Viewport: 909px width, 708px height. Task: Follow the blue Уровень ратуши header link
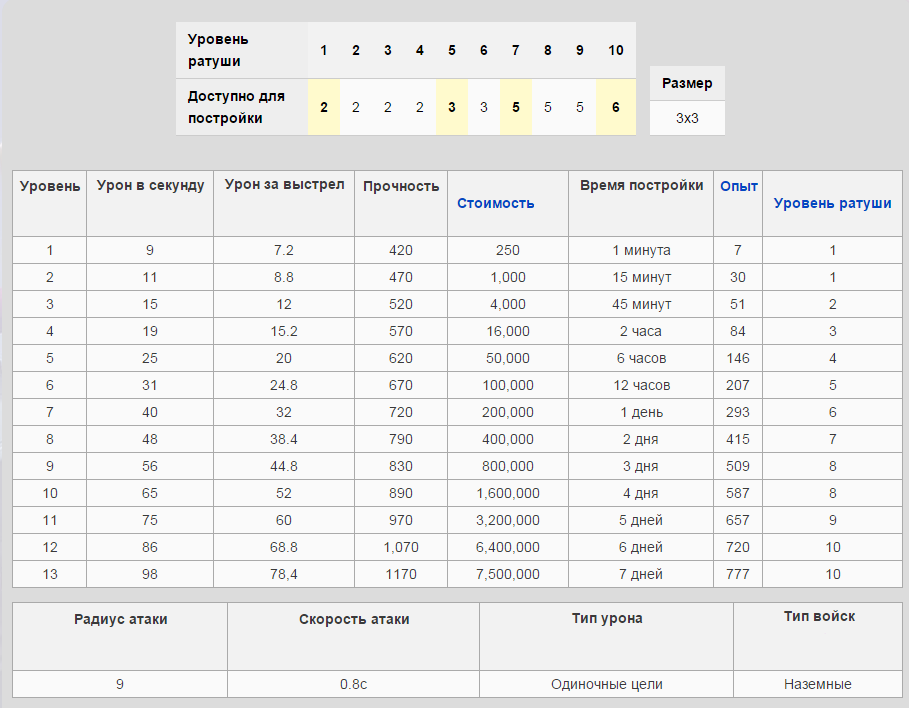click(x=832, y=203)
